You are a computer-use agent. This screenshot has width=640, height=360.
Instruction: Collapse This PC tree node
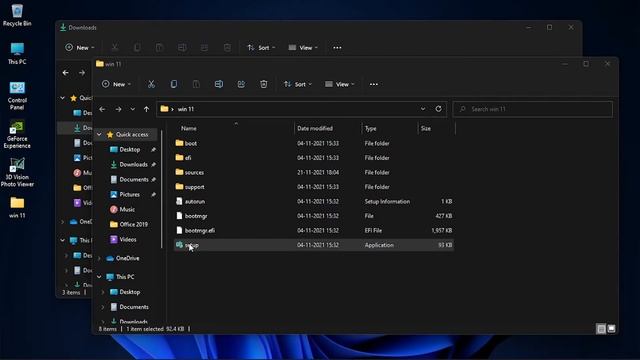click(99, 277)
